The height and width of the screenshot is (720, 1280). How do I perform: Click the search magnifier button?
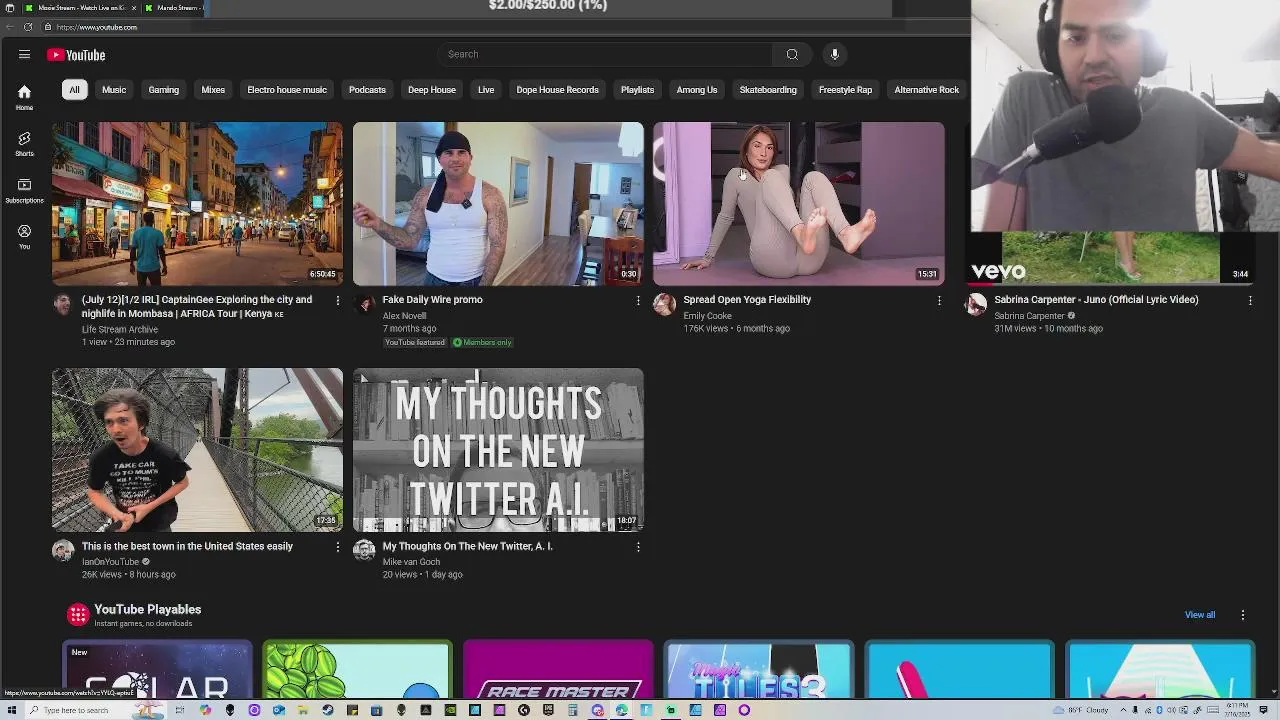792,54
